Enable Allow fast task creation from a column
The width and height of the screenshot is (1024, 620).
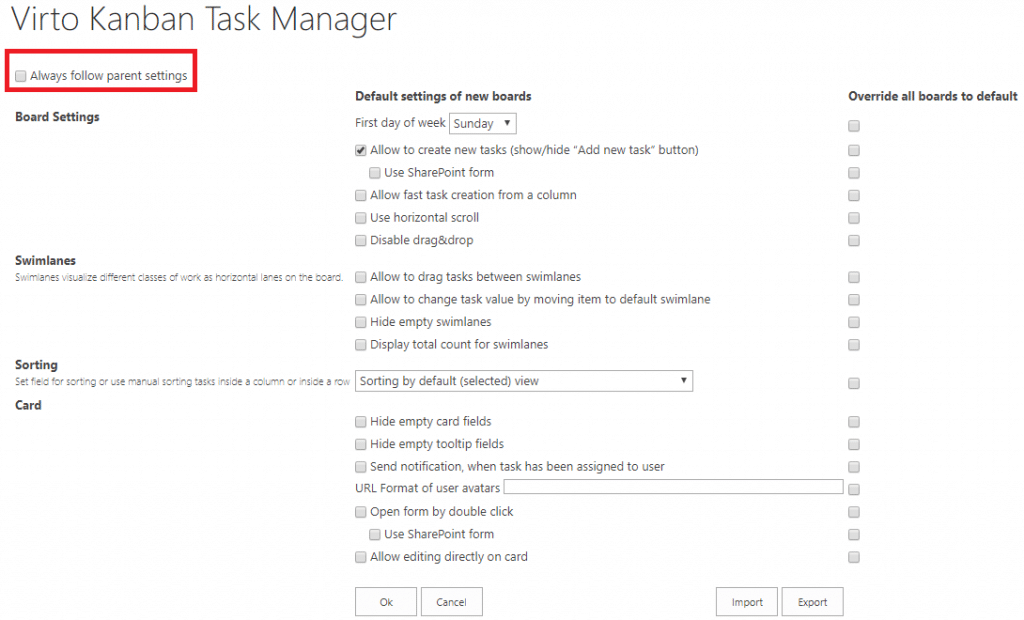(360, 195)
